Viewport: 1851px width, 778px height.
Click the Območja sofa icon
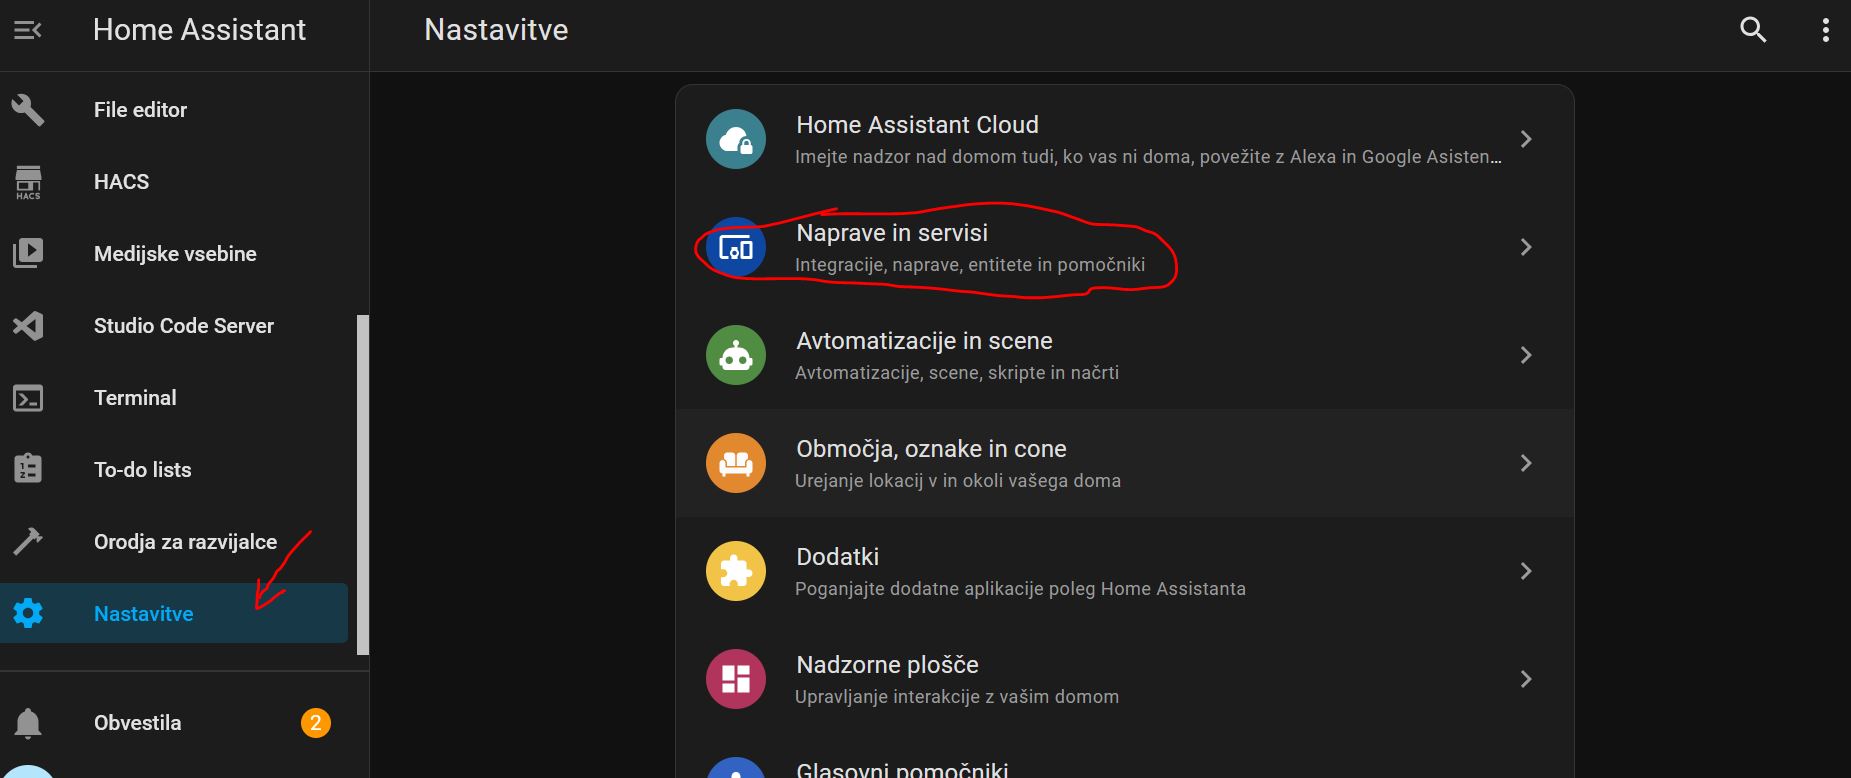pyautogui.click(x=736, y=463)
